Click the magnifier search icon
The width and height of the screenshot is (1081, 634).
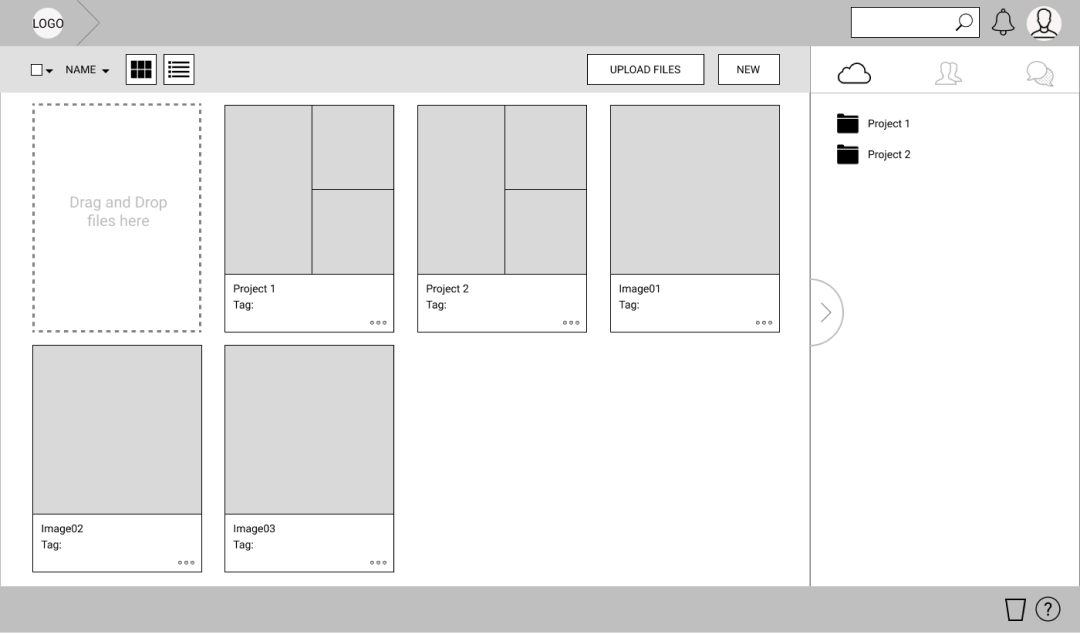point(964,22)
